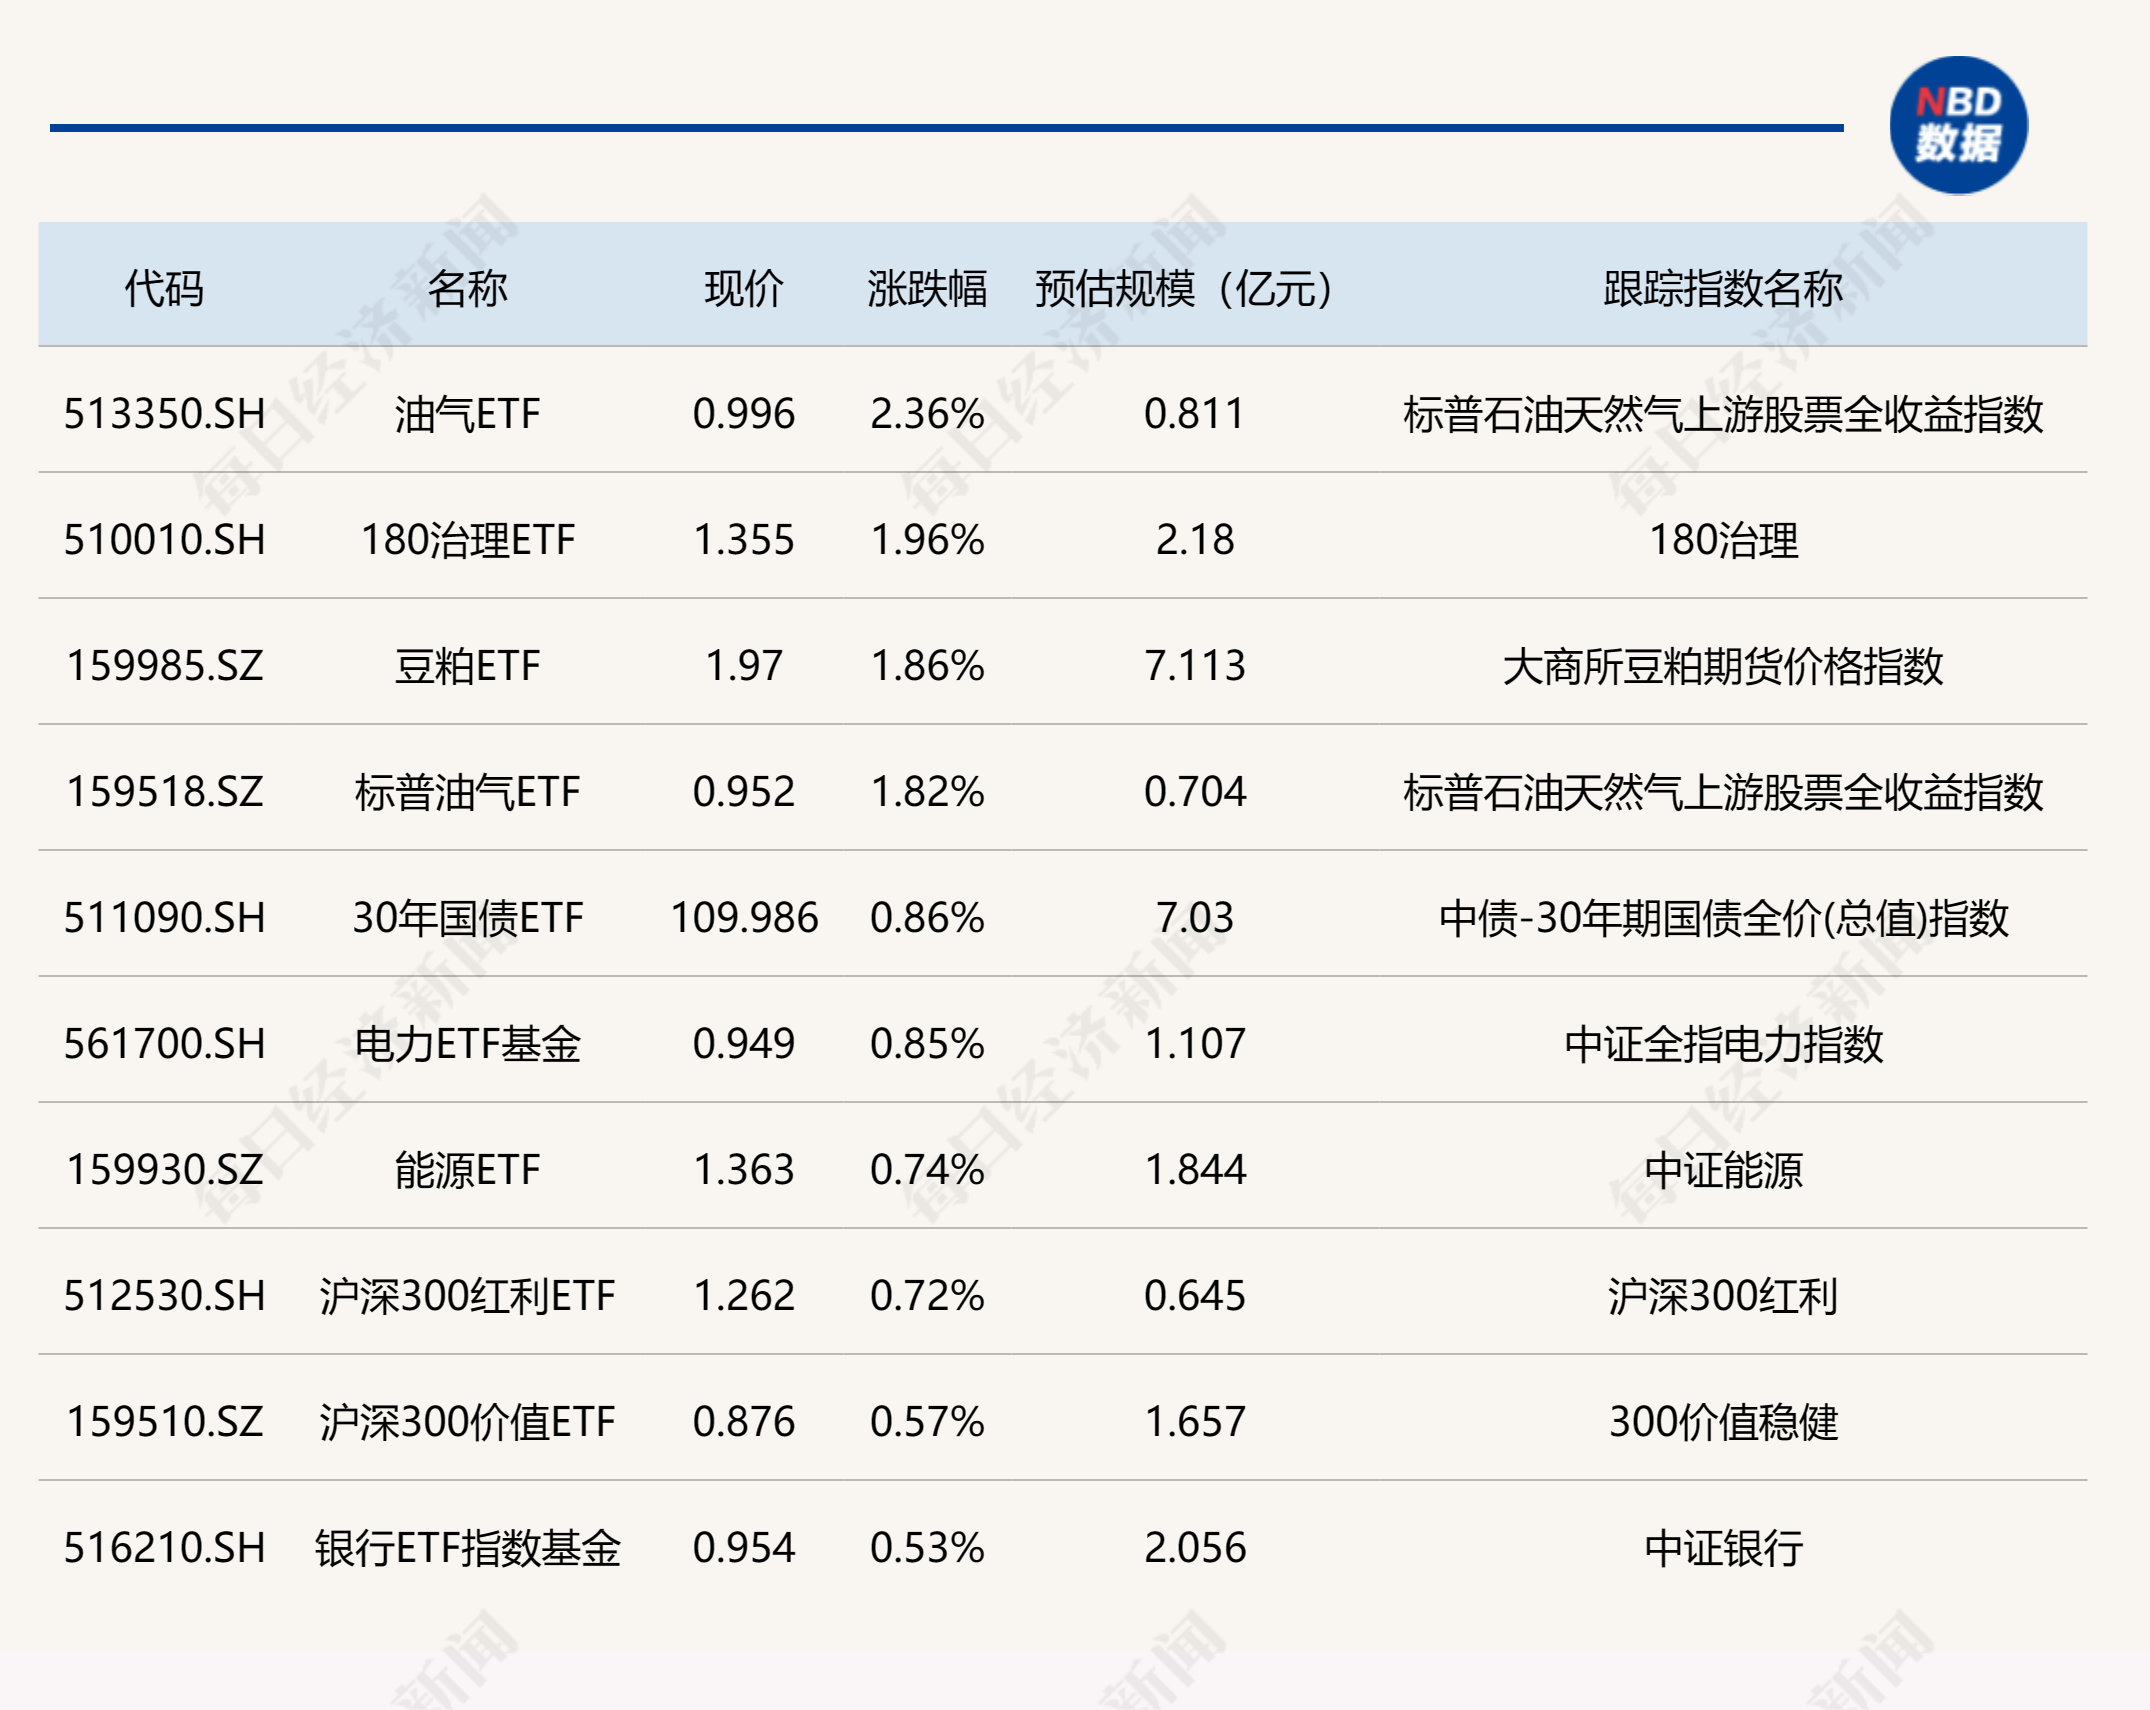The width and height of the screenshot is (2150, 1710).
Task: Click the scale value 2.18
Action: [1195, 540]
